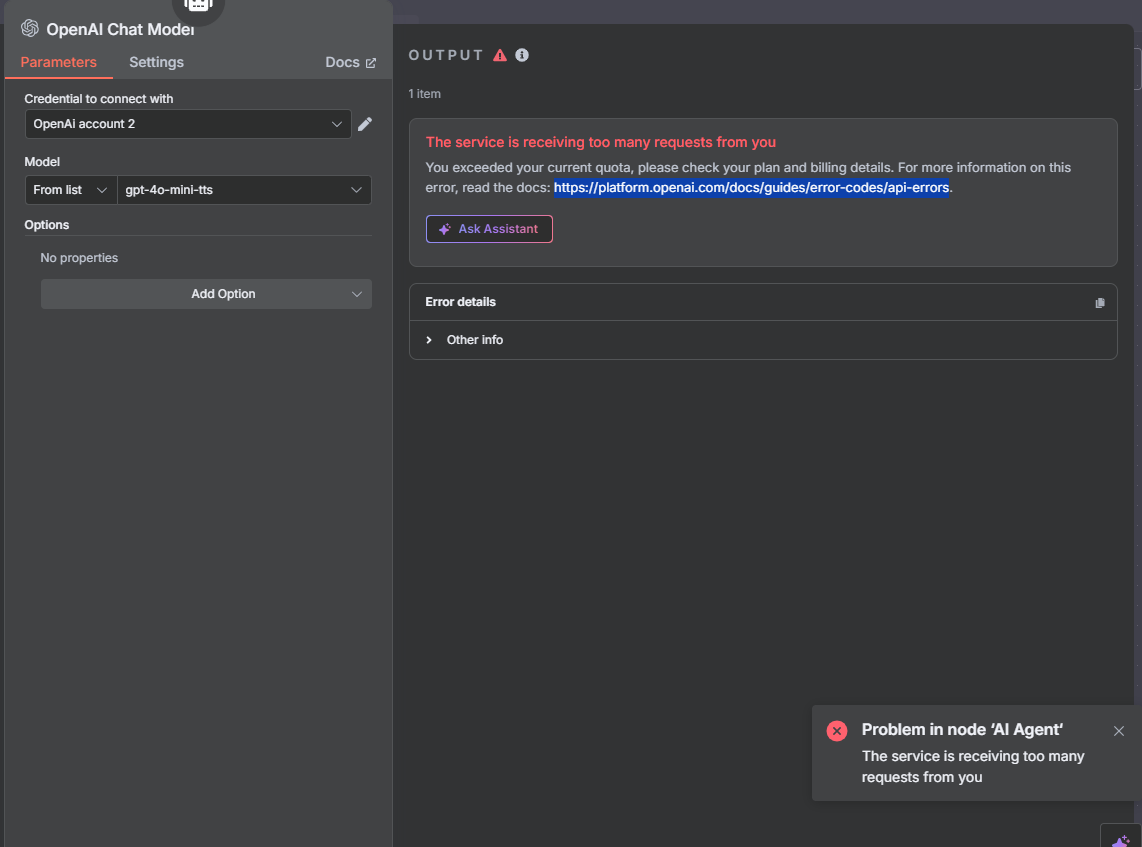The width and height of the screenshot is (1142, 847).
Task: Click the red warning triangle beside OUTPUT
Action: coord(500,55)
